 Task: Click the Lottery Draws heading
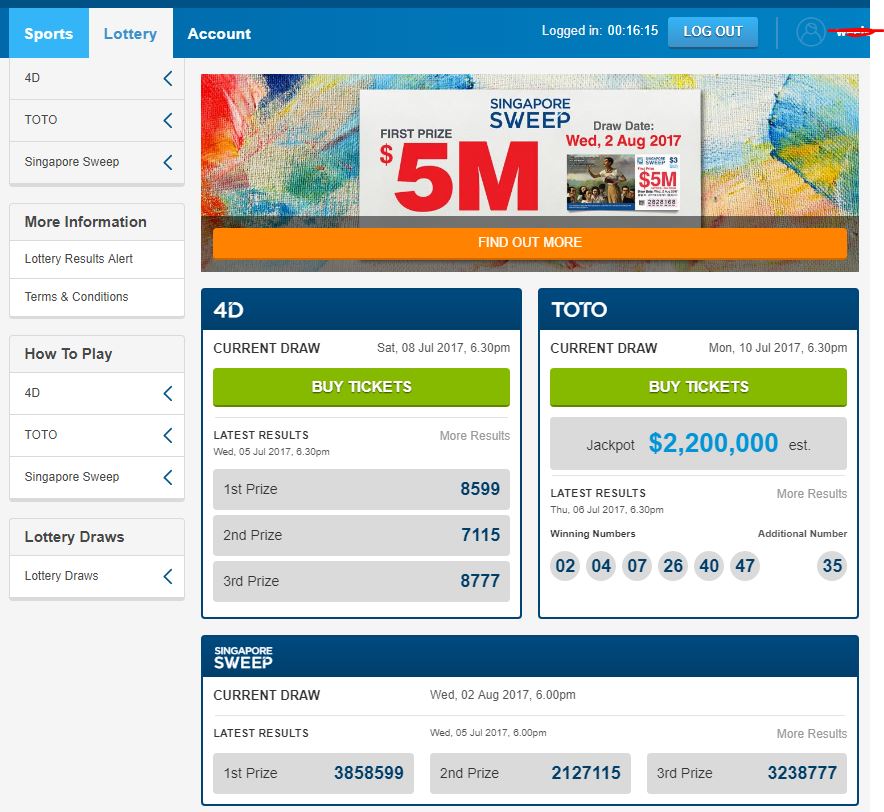pos(74,537)
